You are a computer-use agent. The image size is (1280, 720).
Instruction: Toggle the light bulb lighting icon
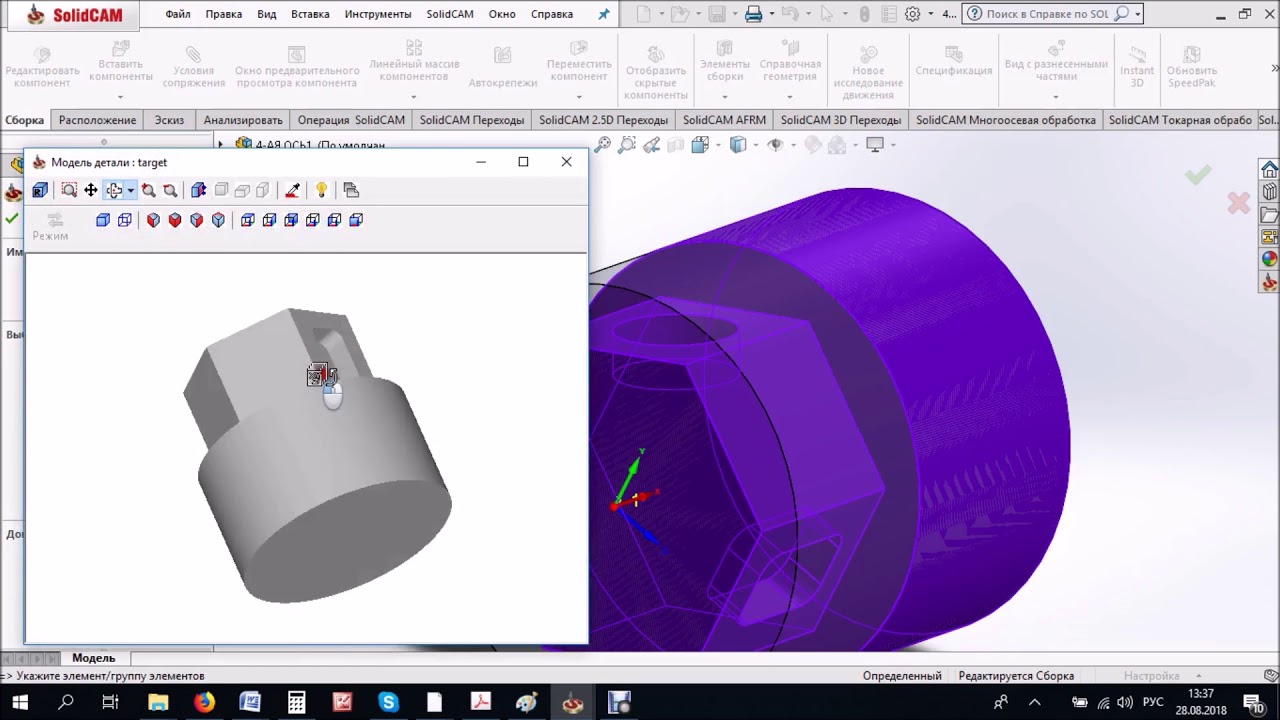coord(321,190)
